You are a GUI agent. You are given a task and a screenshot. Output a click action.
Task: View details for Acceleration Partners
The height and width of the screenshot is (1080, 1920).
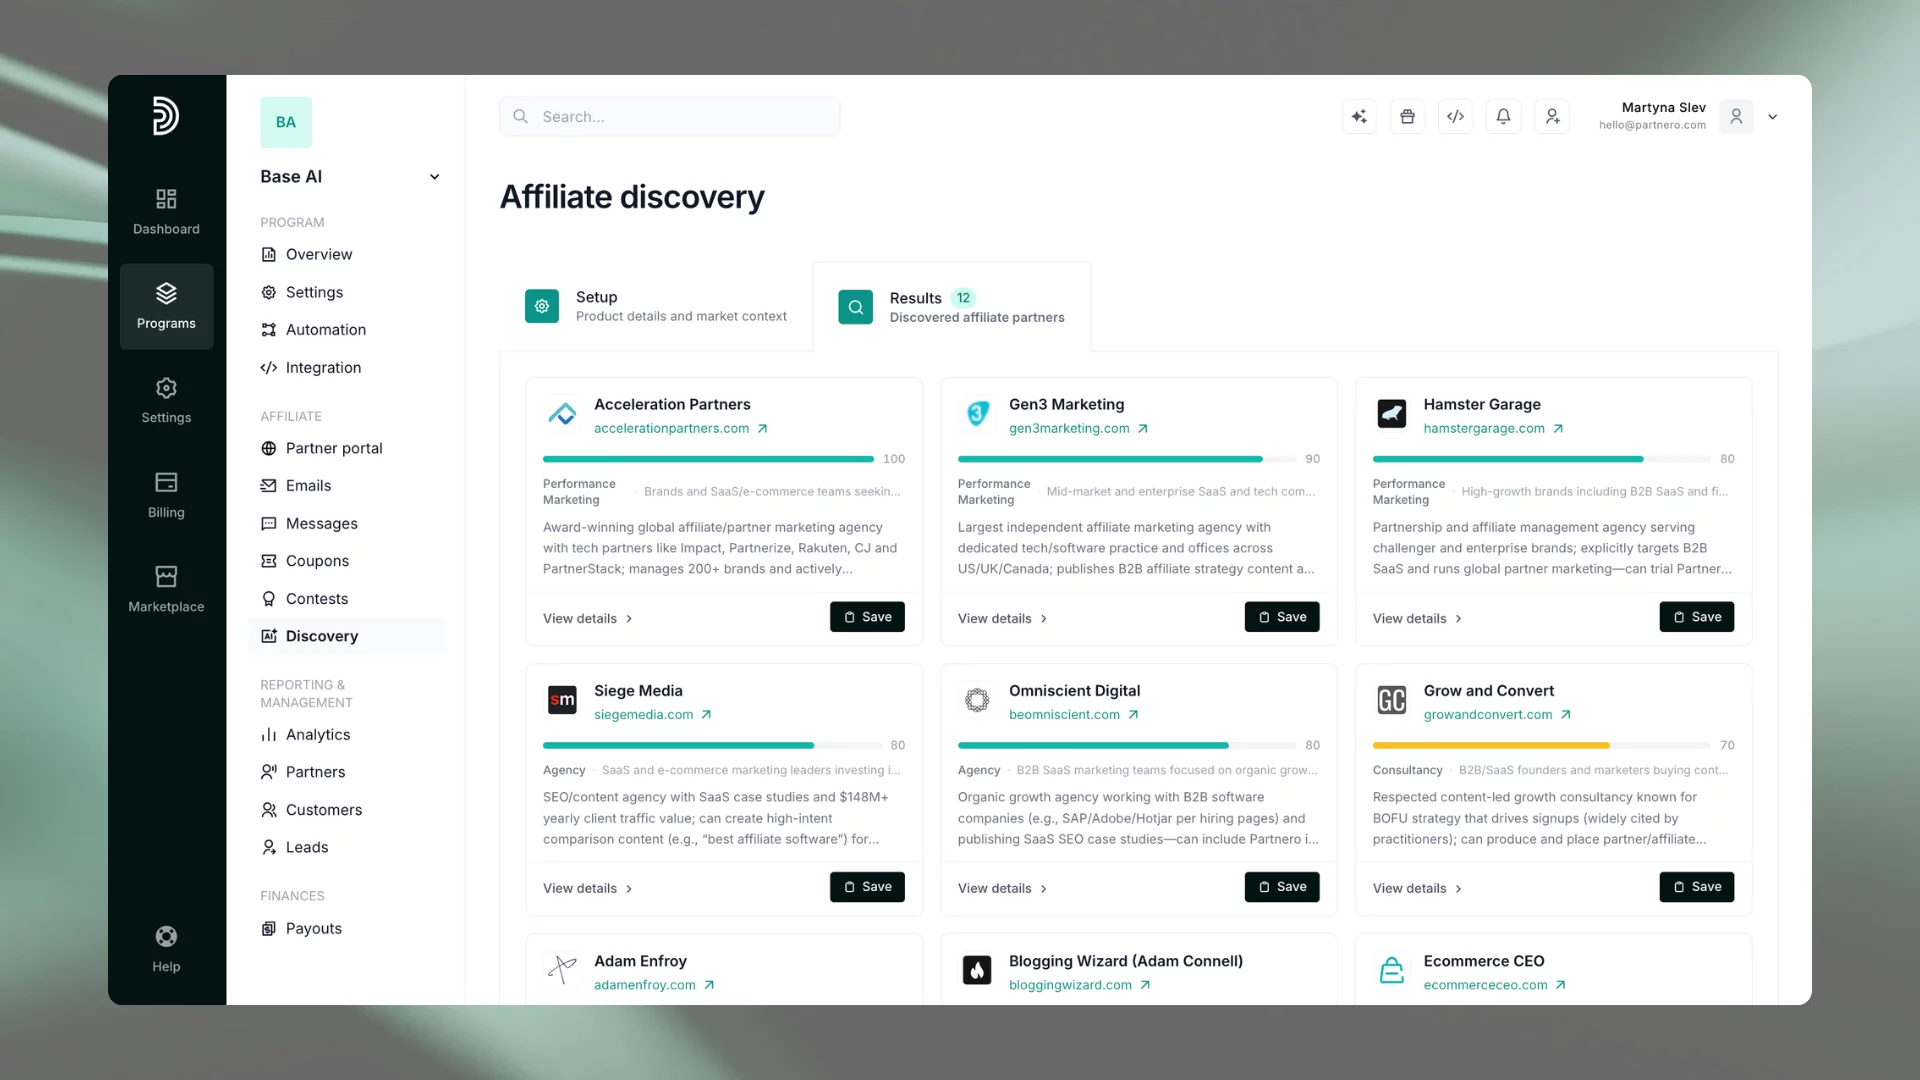[588, 619]
